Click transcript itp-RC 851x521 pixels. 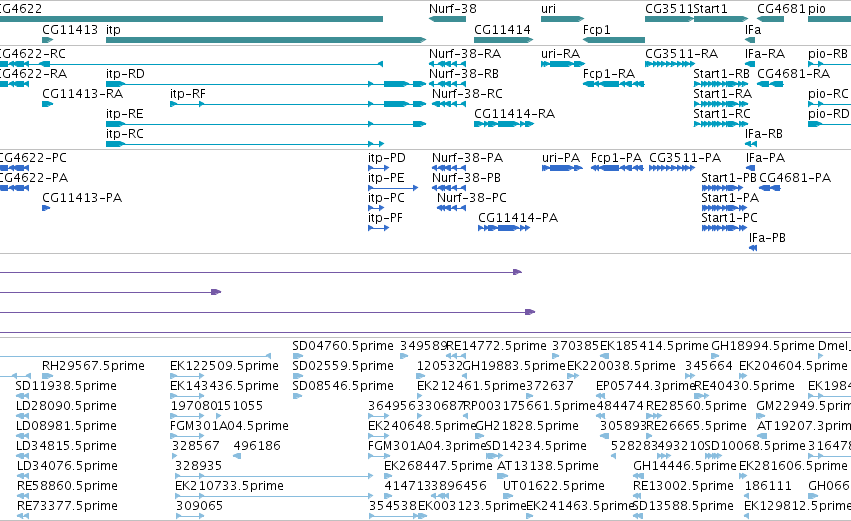[x=124, y=134]
